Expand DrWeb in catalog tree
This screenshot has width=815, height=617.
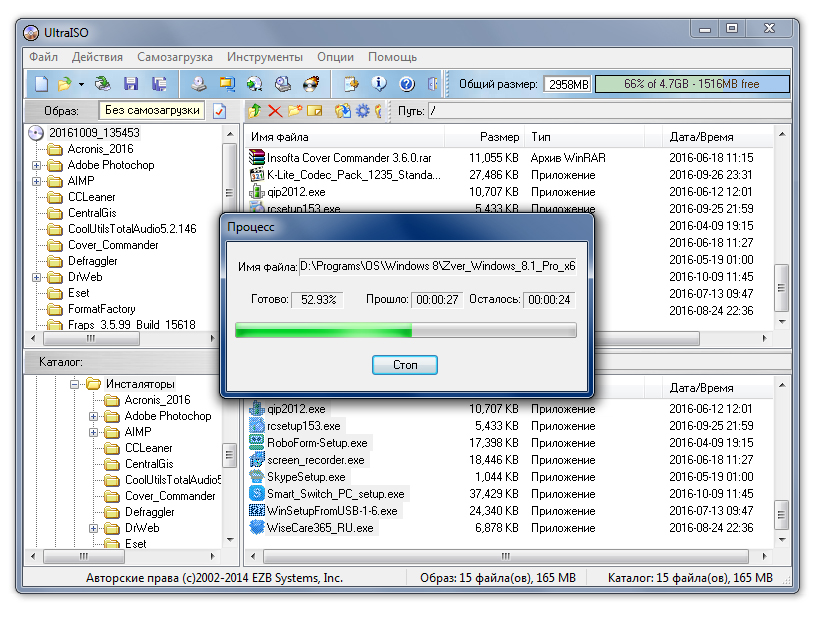[x=94, y=528]
